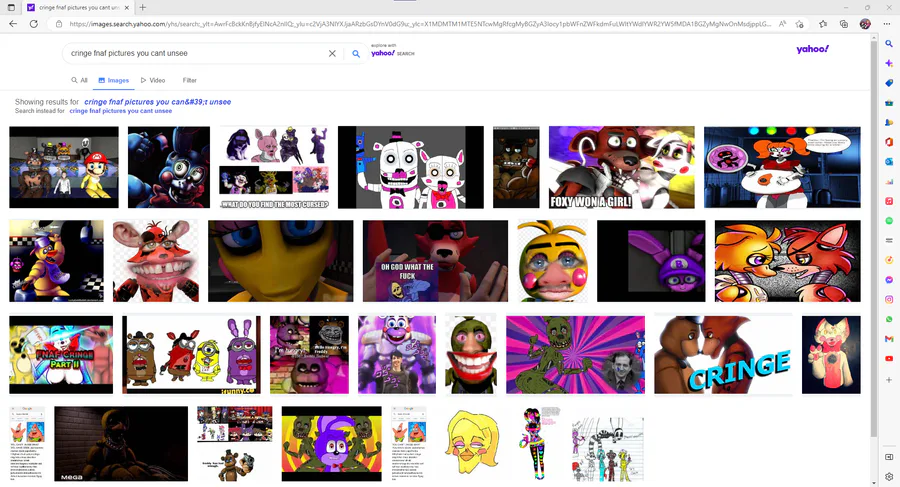Screen dimensions: 900x487
Task: Open the Toy Chica pig nose image
Action: click(x=552, y=261)
